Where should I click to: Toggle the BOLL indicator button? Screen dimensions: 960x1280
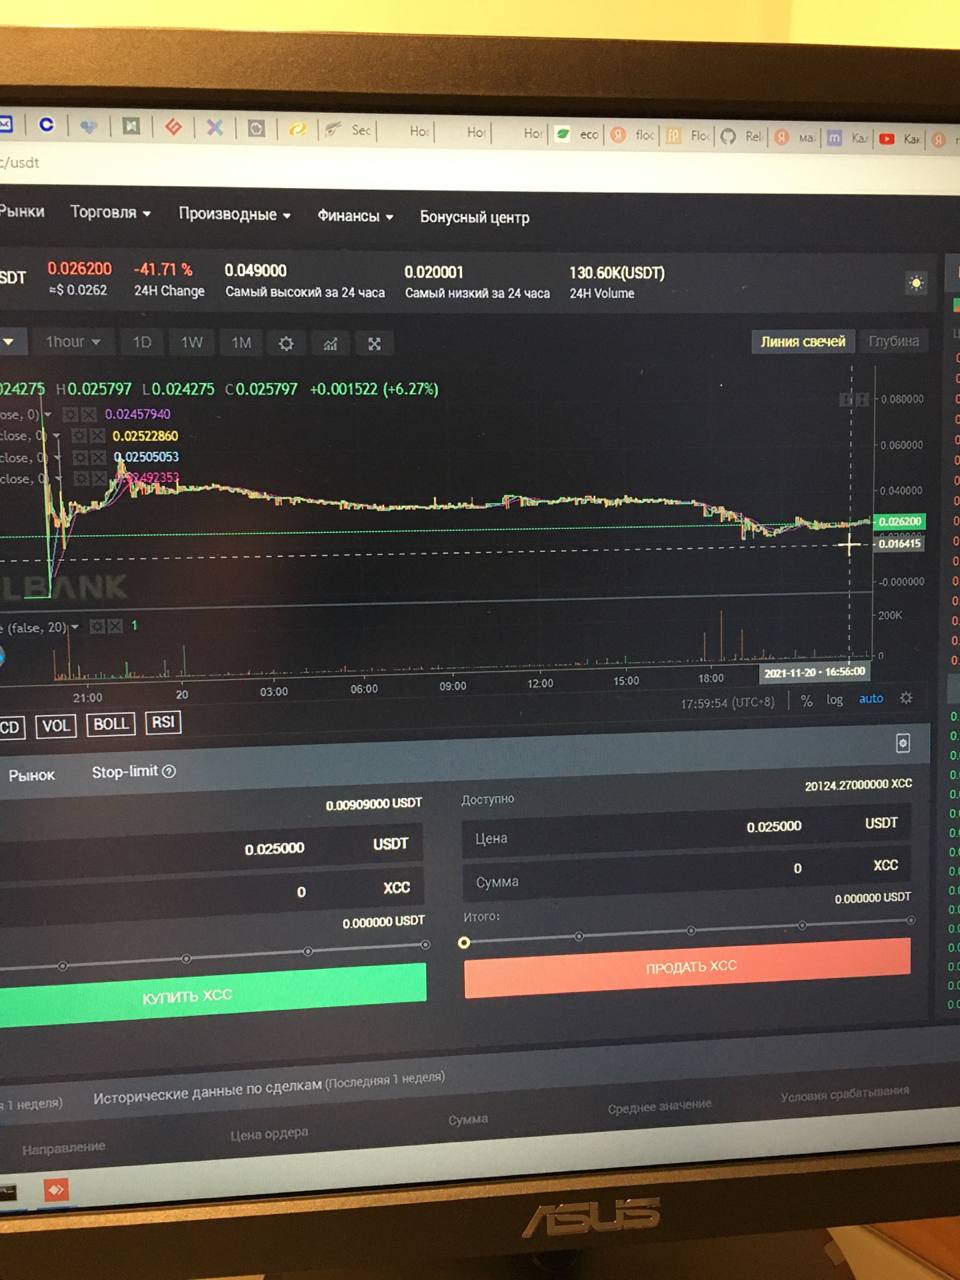click(x=111, y=724)
